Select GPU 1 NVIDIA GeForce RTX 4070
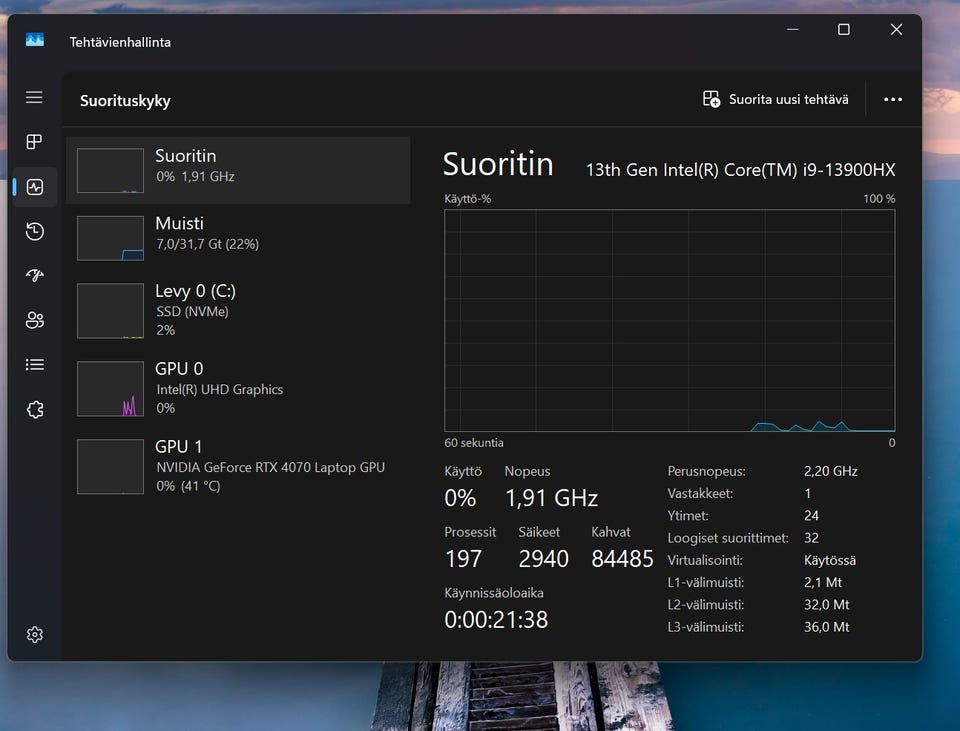Screen dimensions: 960x731 tap(238, 465)
